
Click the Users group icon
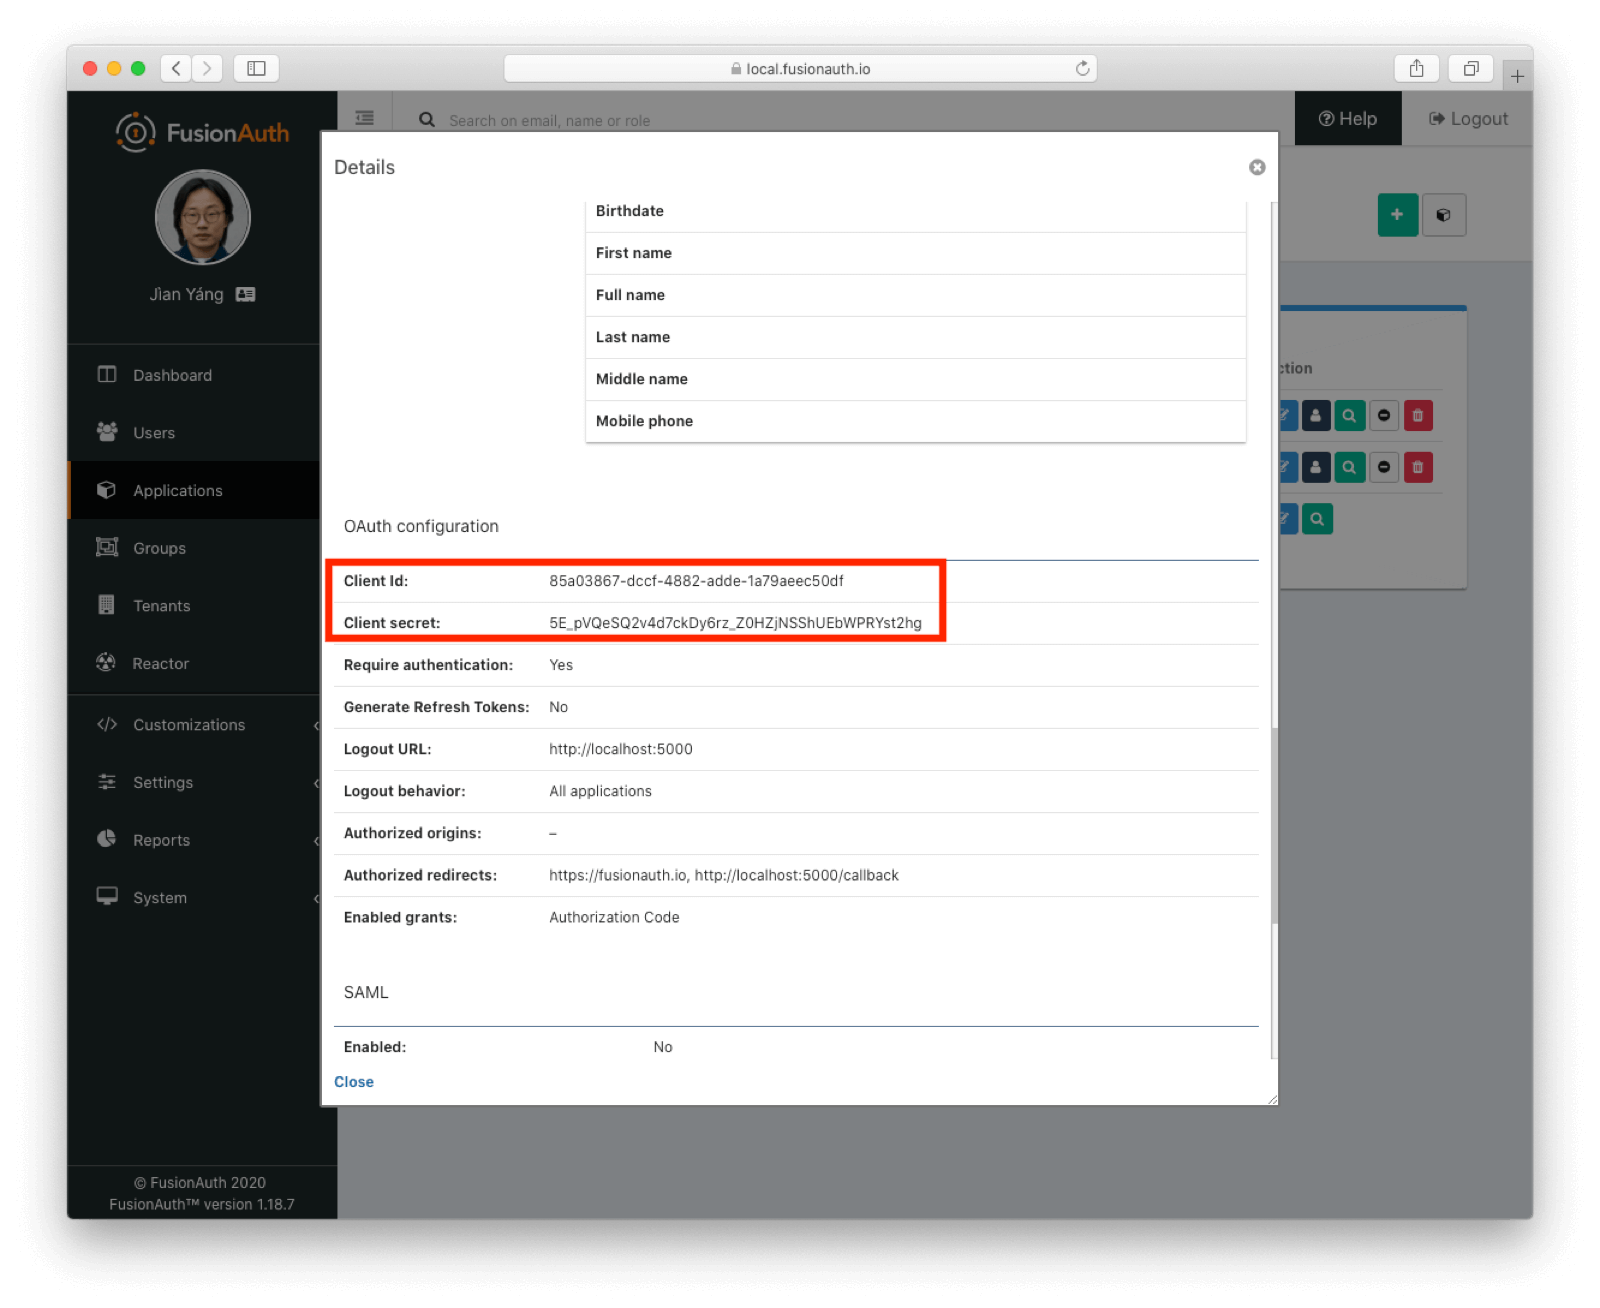pyautogui.click(x=107, y=431)
